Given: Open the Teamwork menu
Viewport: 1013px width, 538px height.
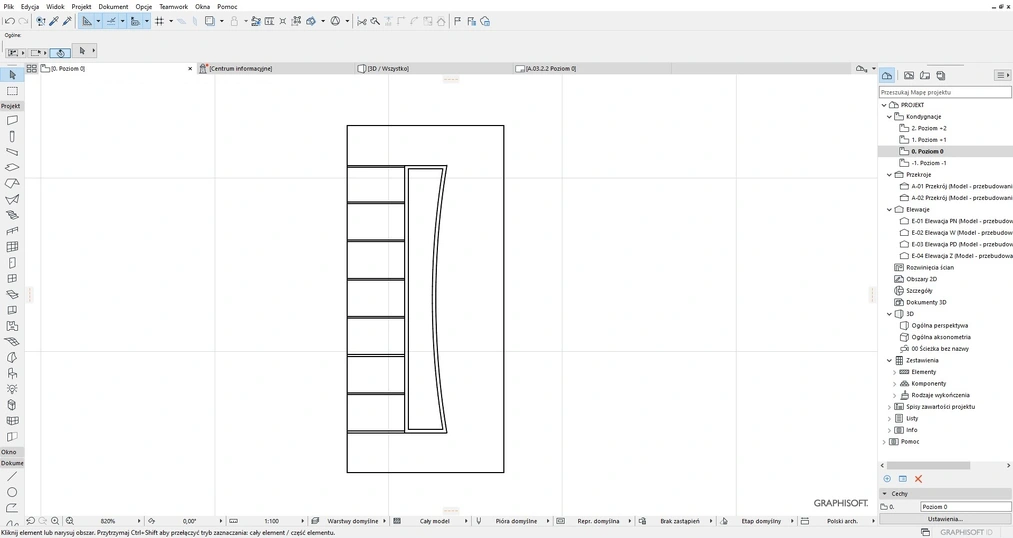Looking at the screenshot, I should pyautogui.click(x=174, y=6).
